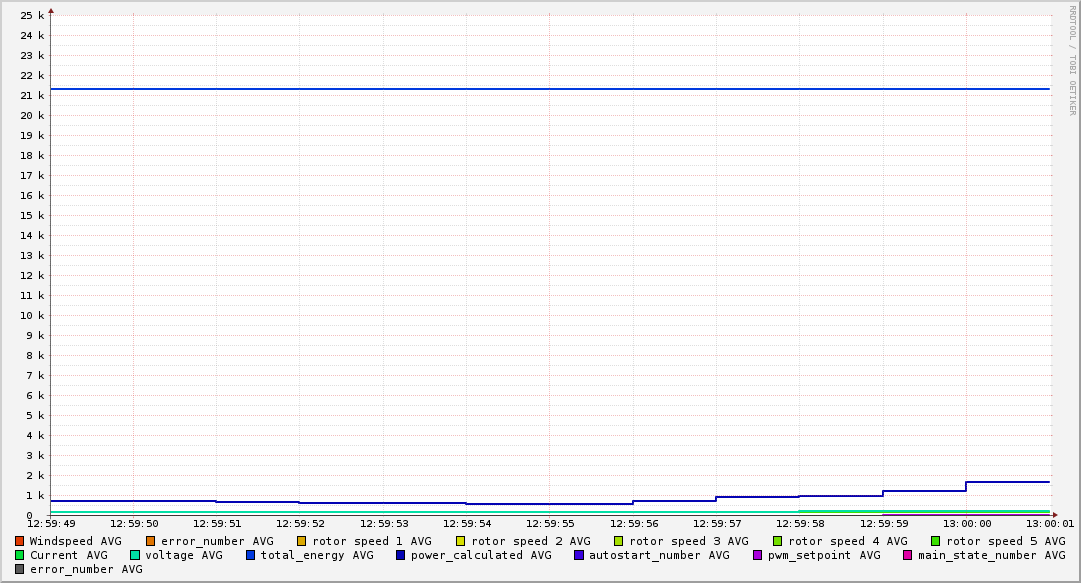
Task: Click the 21 k y-axis label
Action: [x=33, y=96]
